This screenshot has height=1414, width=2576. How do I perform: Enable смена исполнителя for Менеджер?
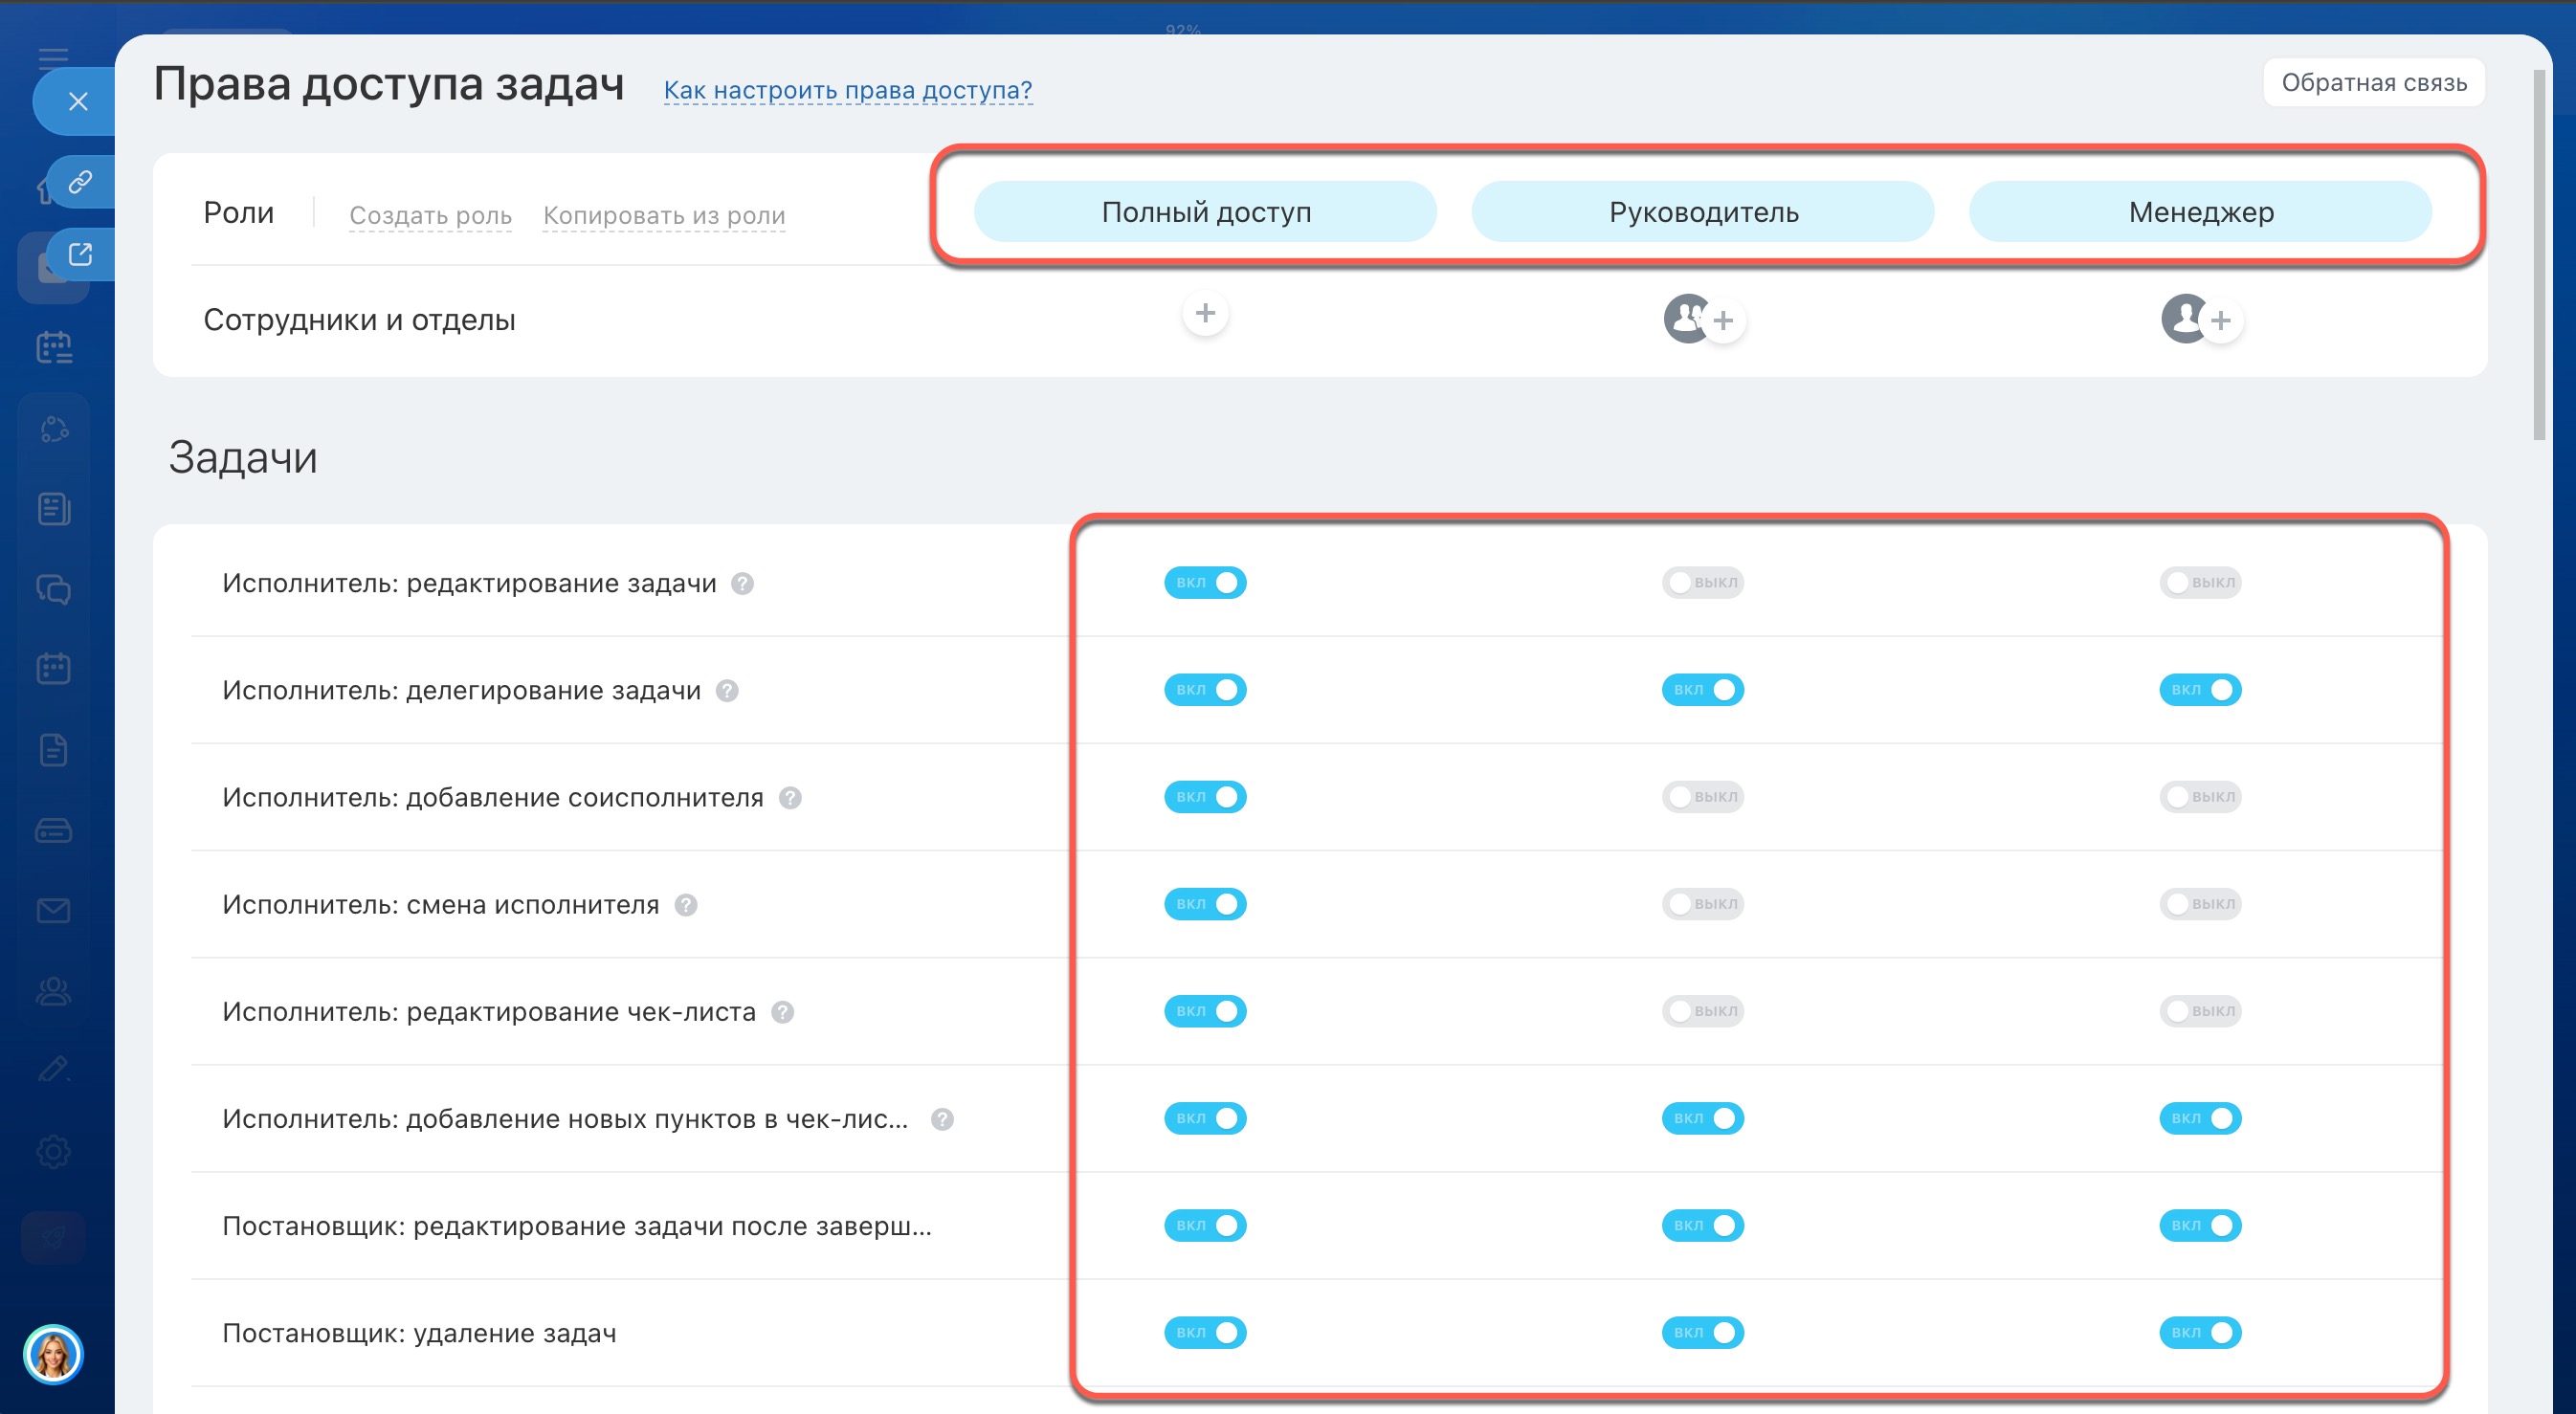2199,904
